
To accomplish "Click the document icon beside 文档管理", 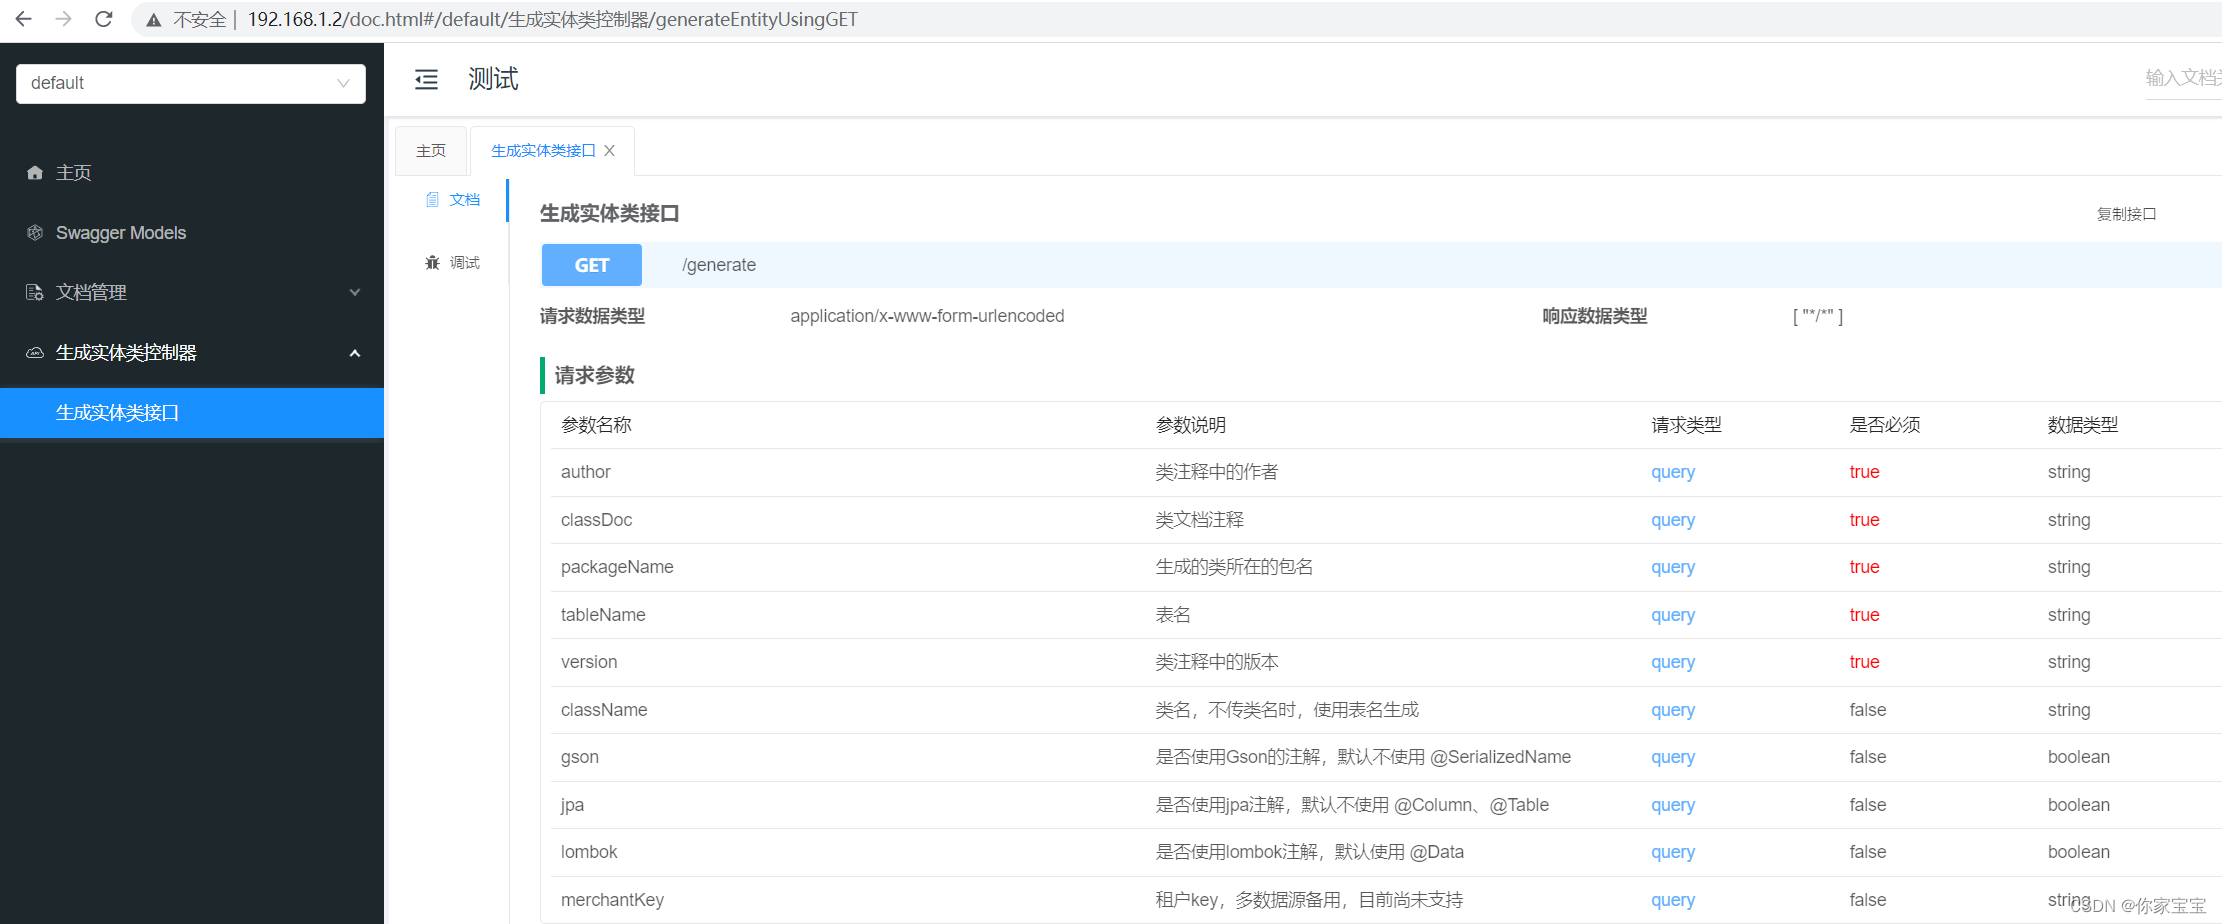I will click(35, 292).
